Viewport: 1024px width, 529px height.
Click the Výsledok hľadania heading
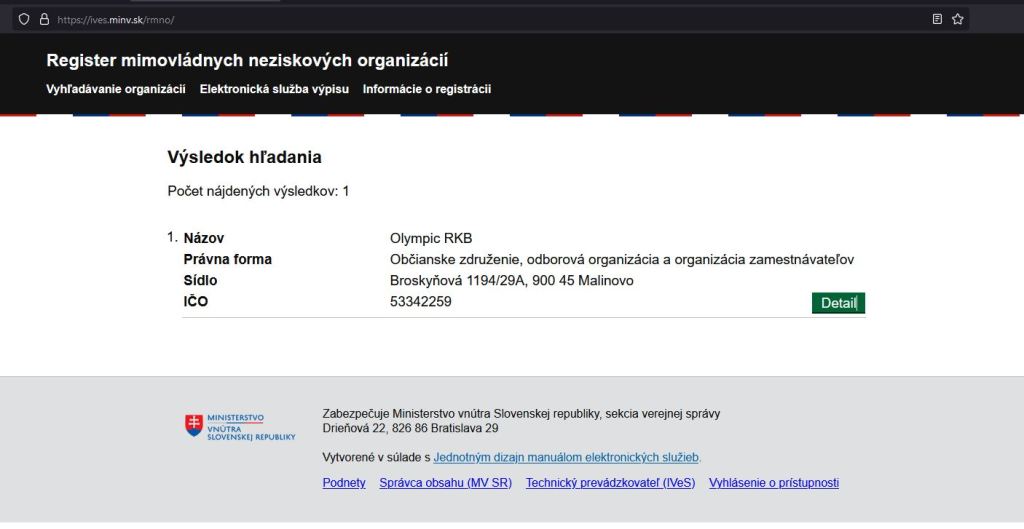coord(244,157)
